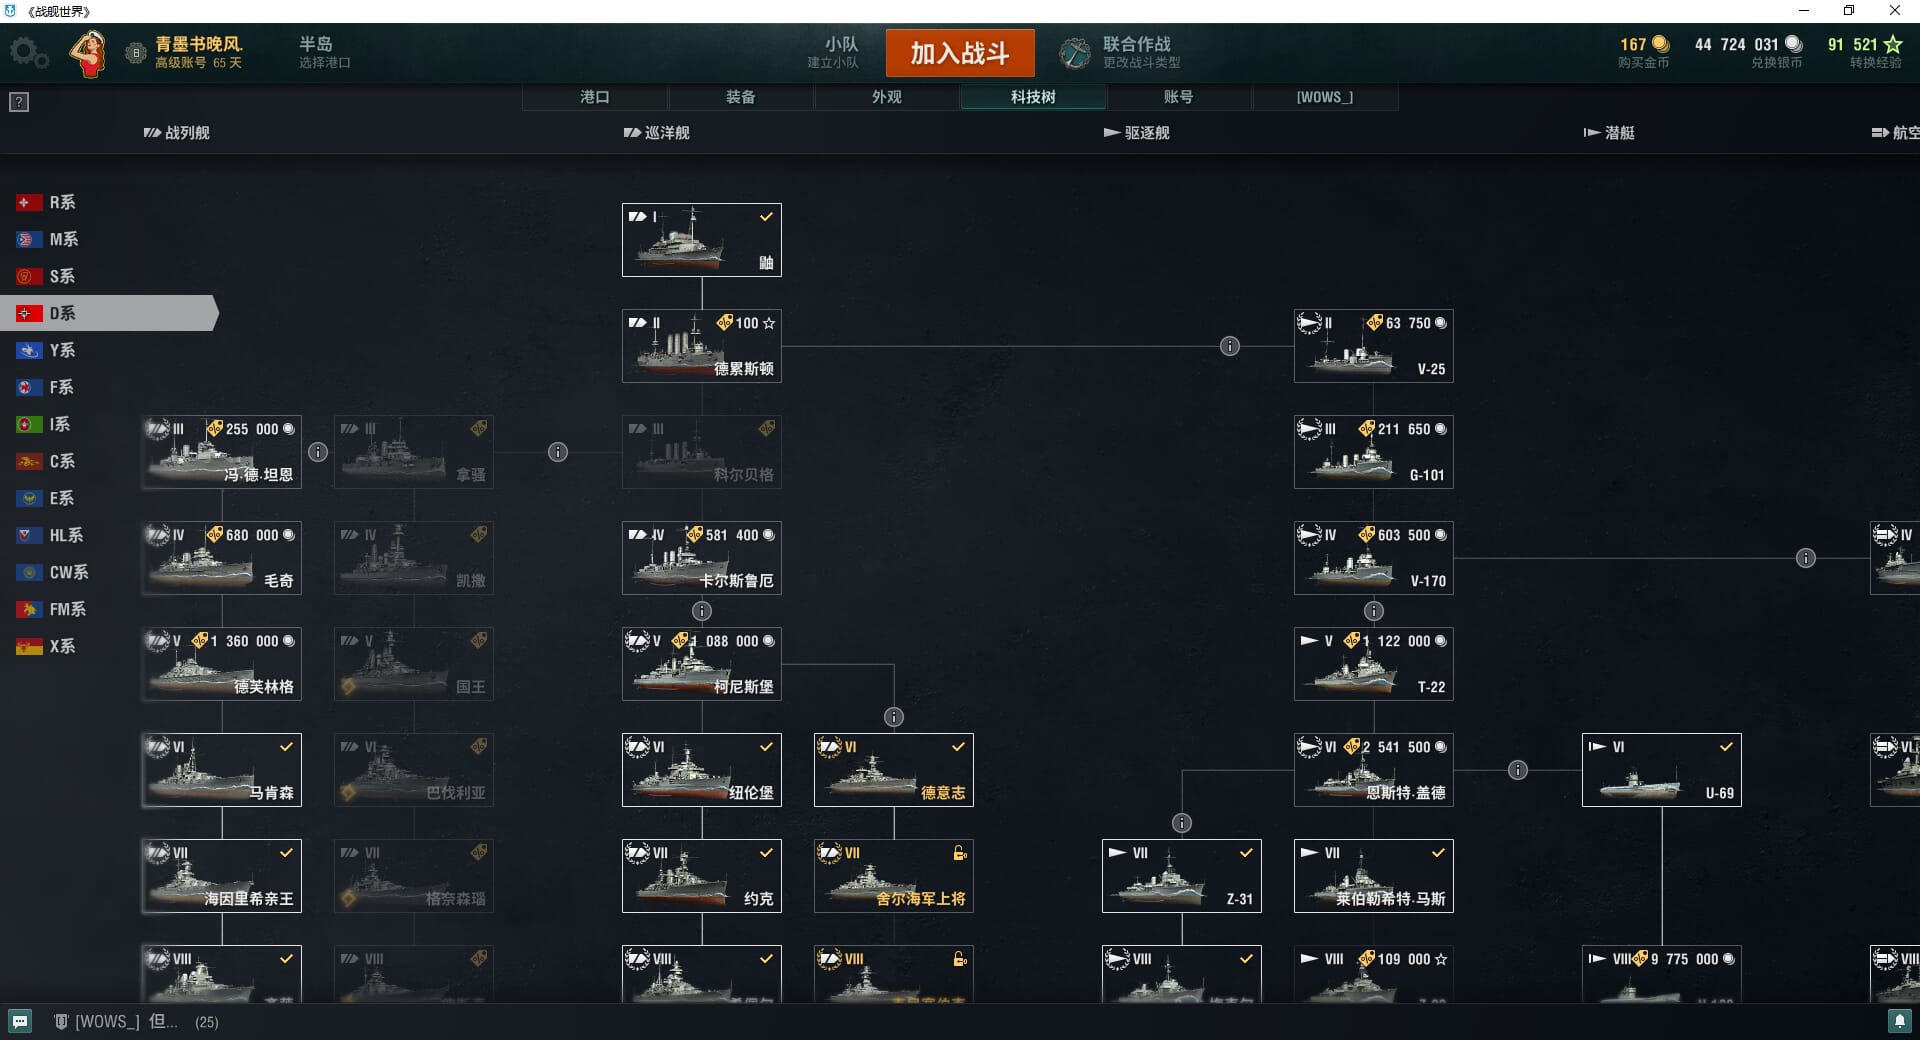The image size is (1920, 1040).
Task: Click info icon between 德累斯顿 and V-25
Action: click(1230, 346)
